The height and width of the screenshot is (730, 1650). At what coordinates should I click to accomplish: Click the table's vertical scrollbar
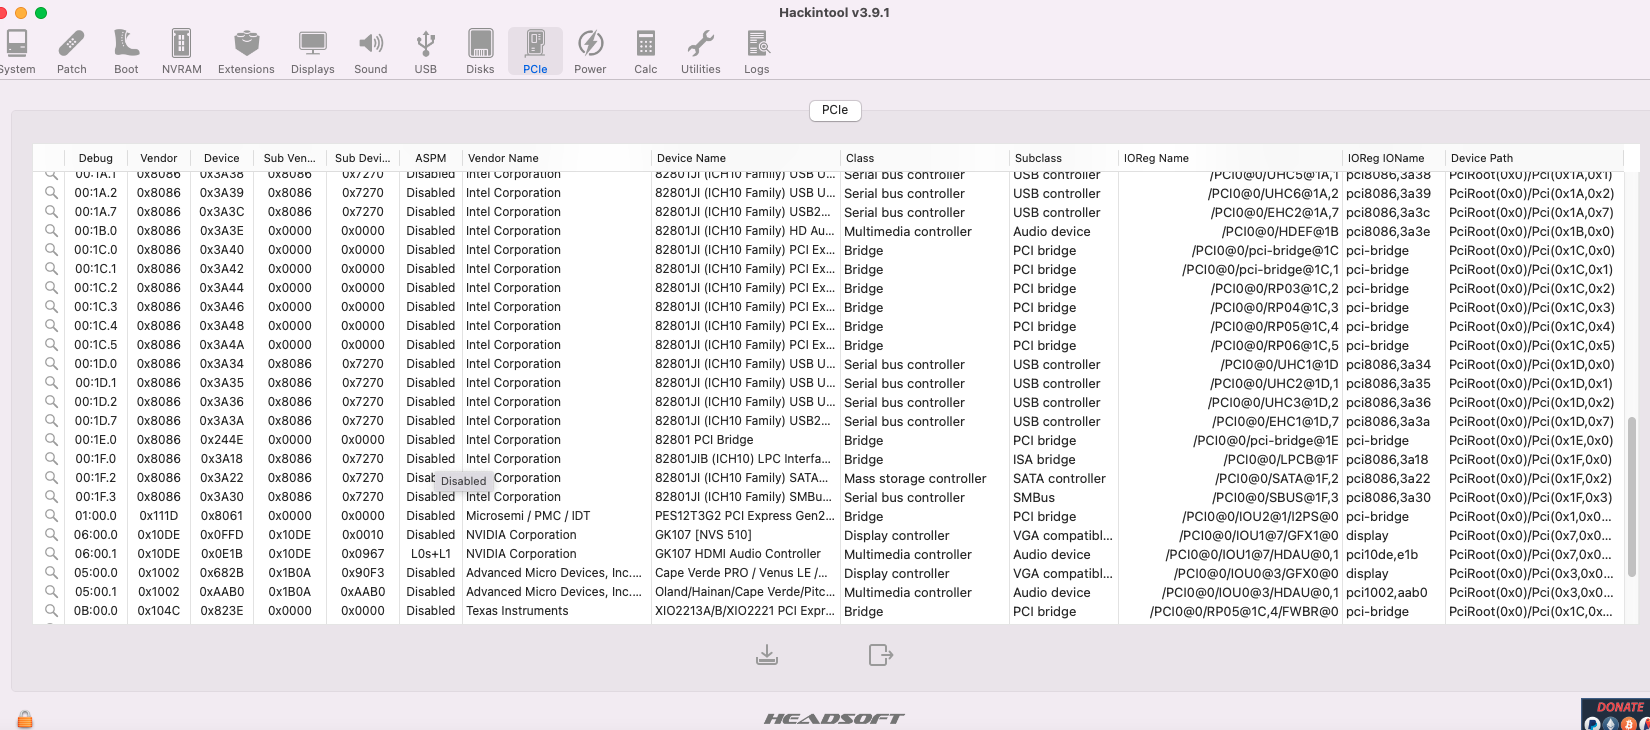(1633, 497)
